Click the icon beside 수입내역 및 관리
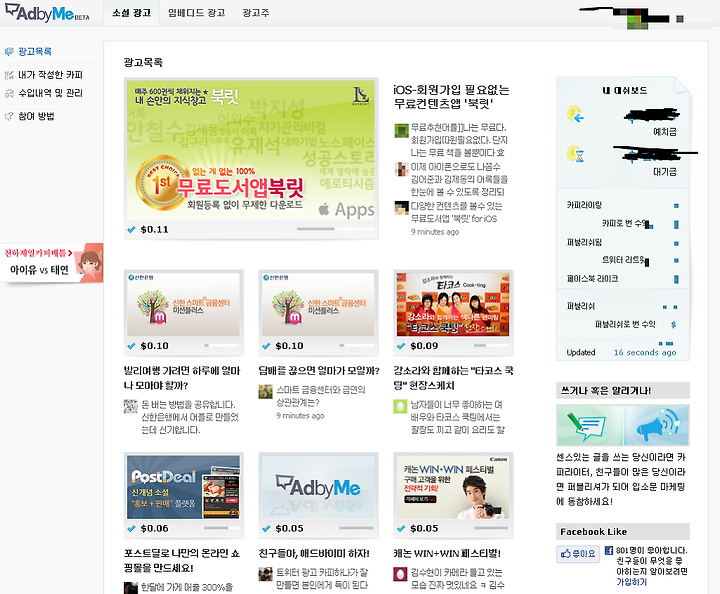Viewport: 720px width, 594px height. 9,94
